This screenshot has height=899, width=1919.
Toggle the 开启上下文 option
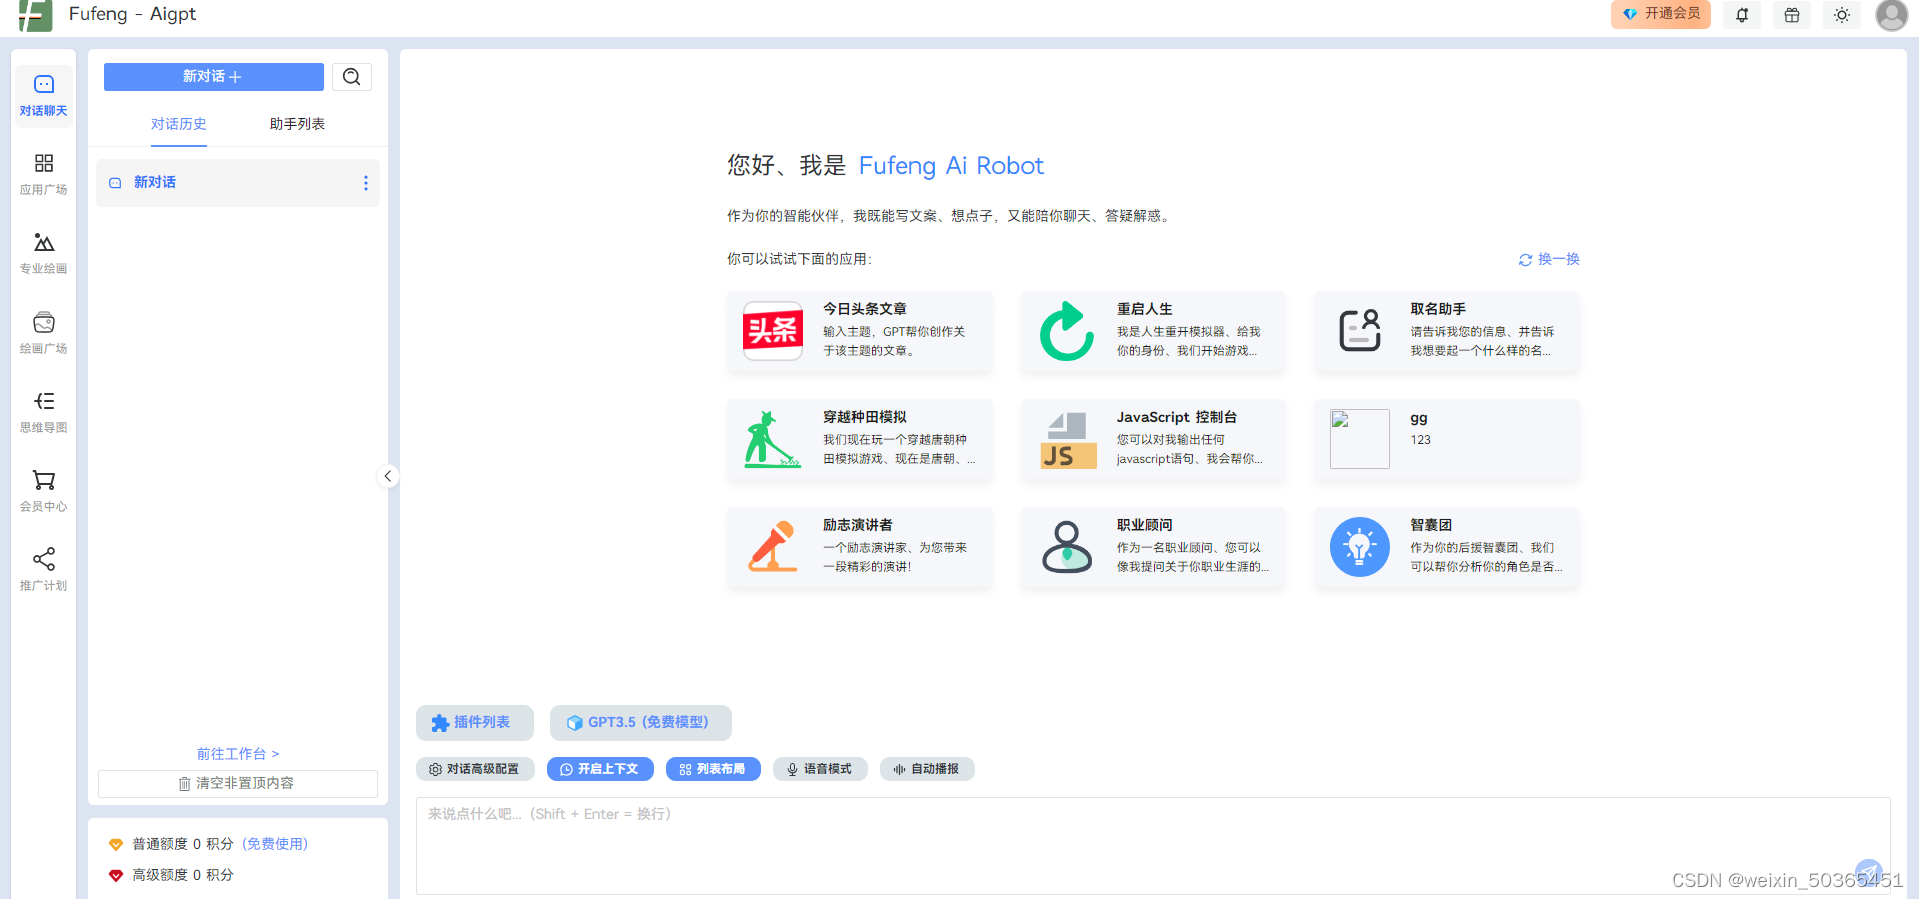[600, 769]
